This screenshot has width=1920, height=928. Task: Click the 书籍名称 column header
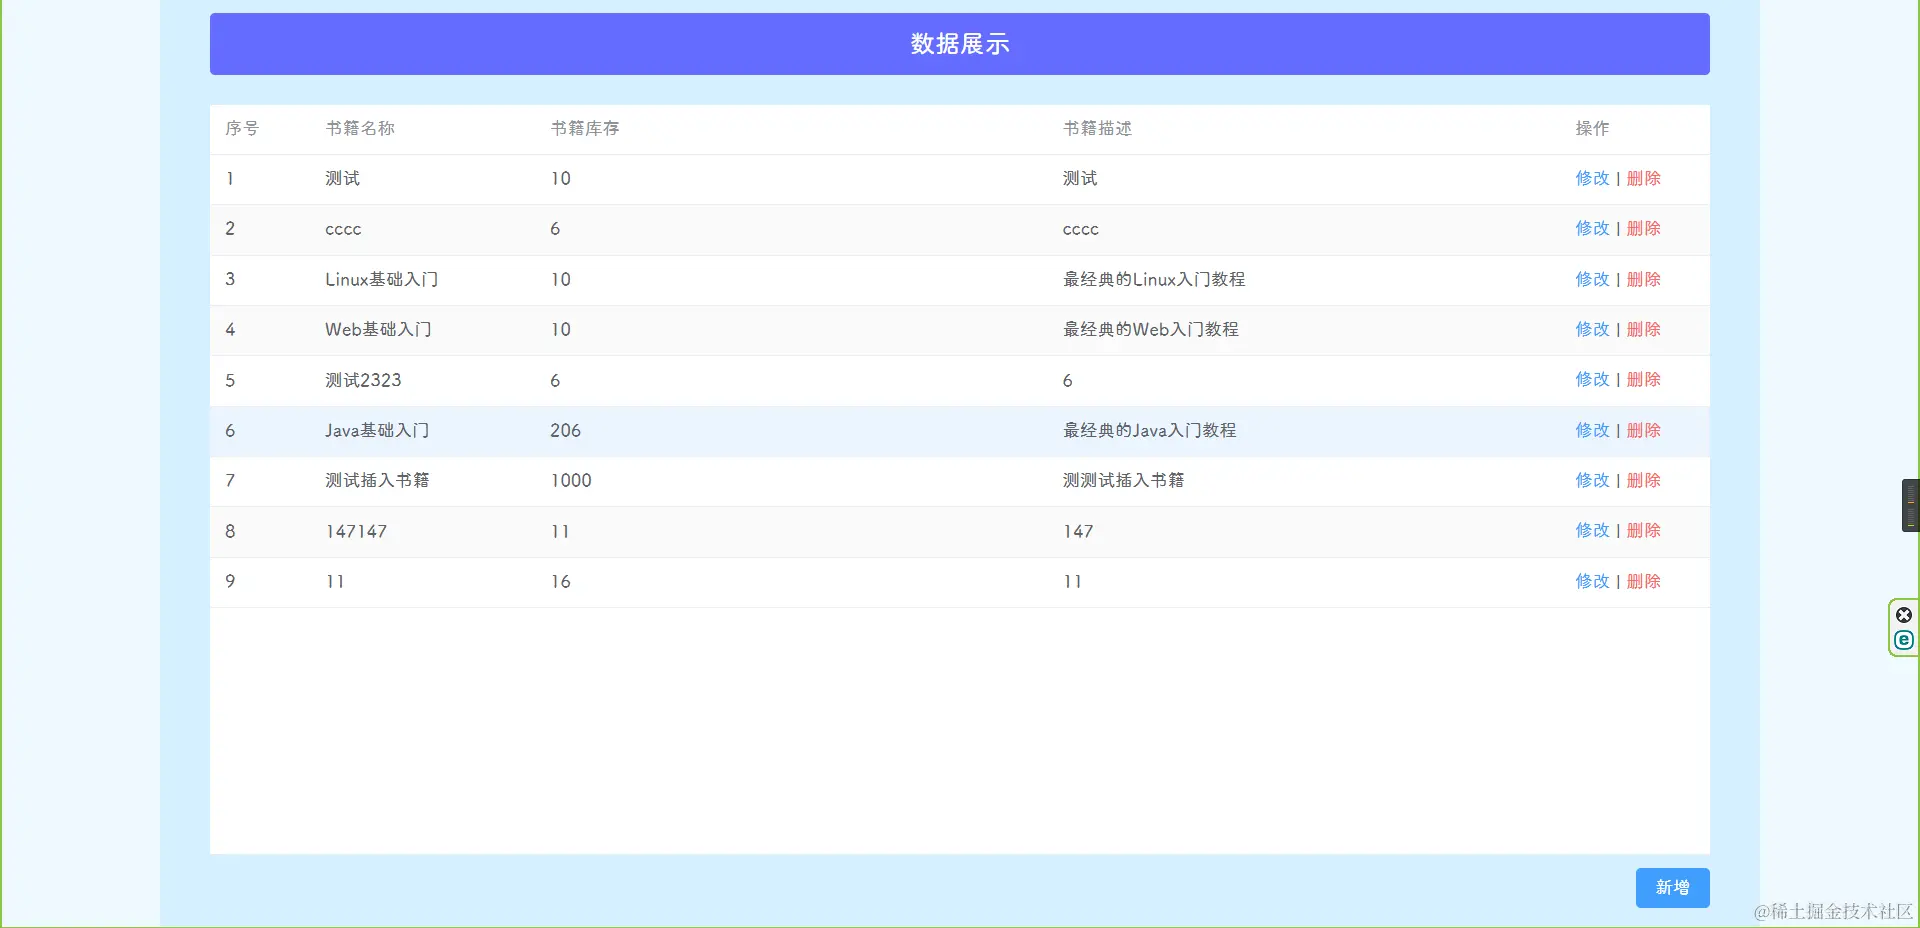(x=360, y=128)
